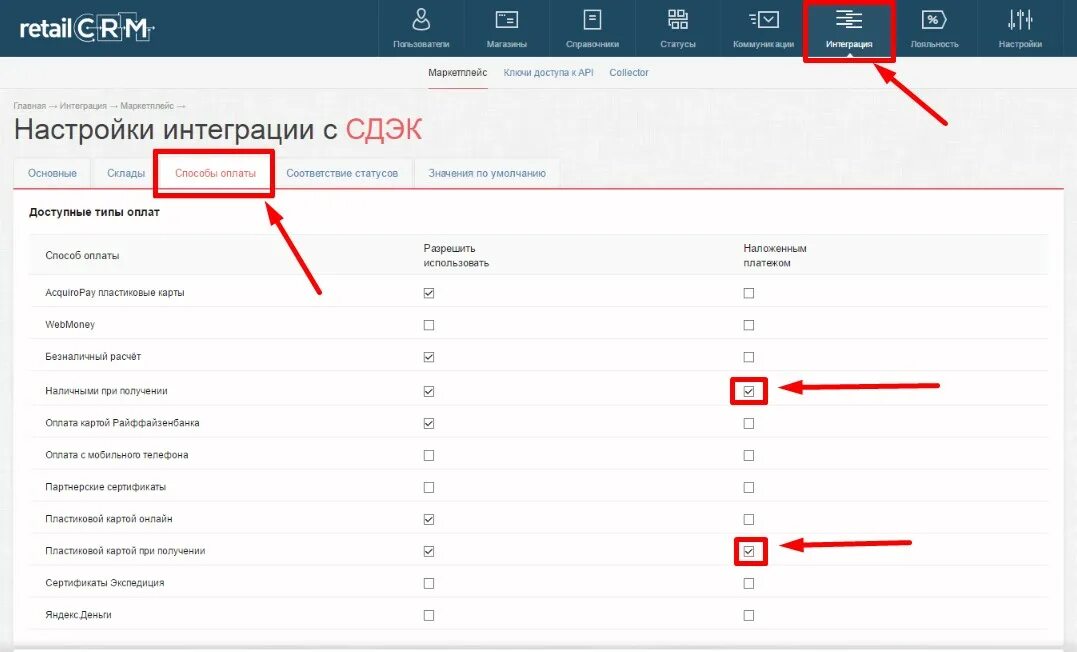Open the Коммуникации section icon
This screenshot has height=652, width=1077.
click(x=764, y=20)
